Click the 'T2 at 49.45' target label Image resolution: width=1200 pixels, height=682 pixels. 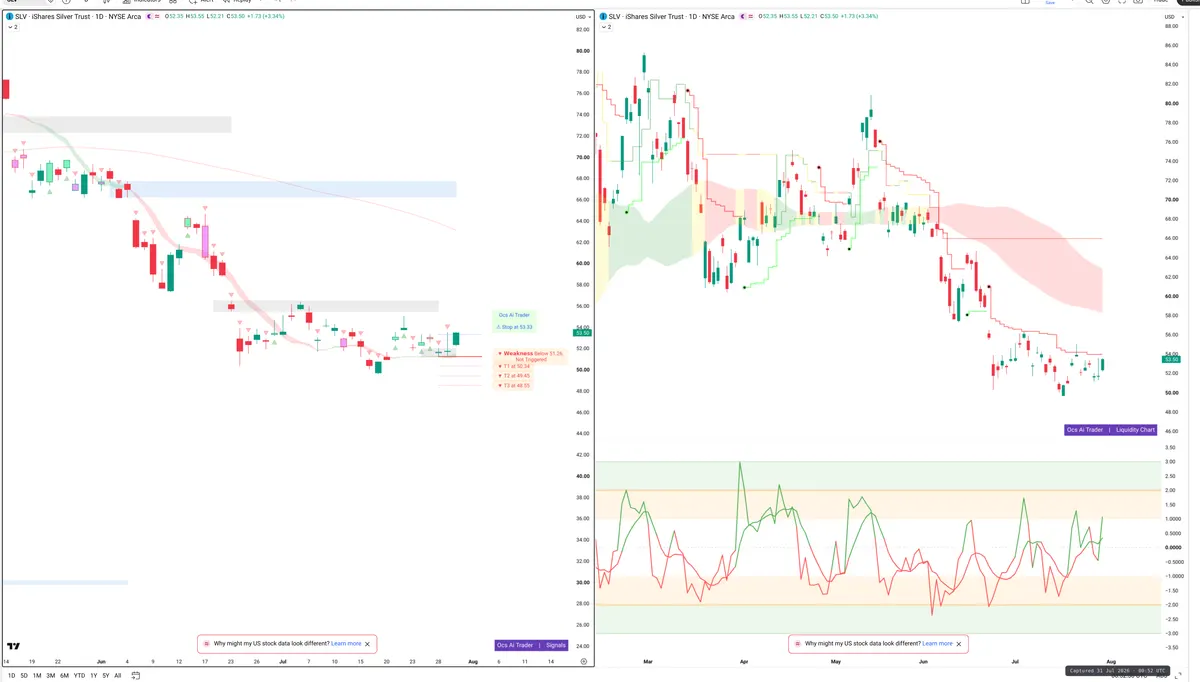(x=514, y=376)
